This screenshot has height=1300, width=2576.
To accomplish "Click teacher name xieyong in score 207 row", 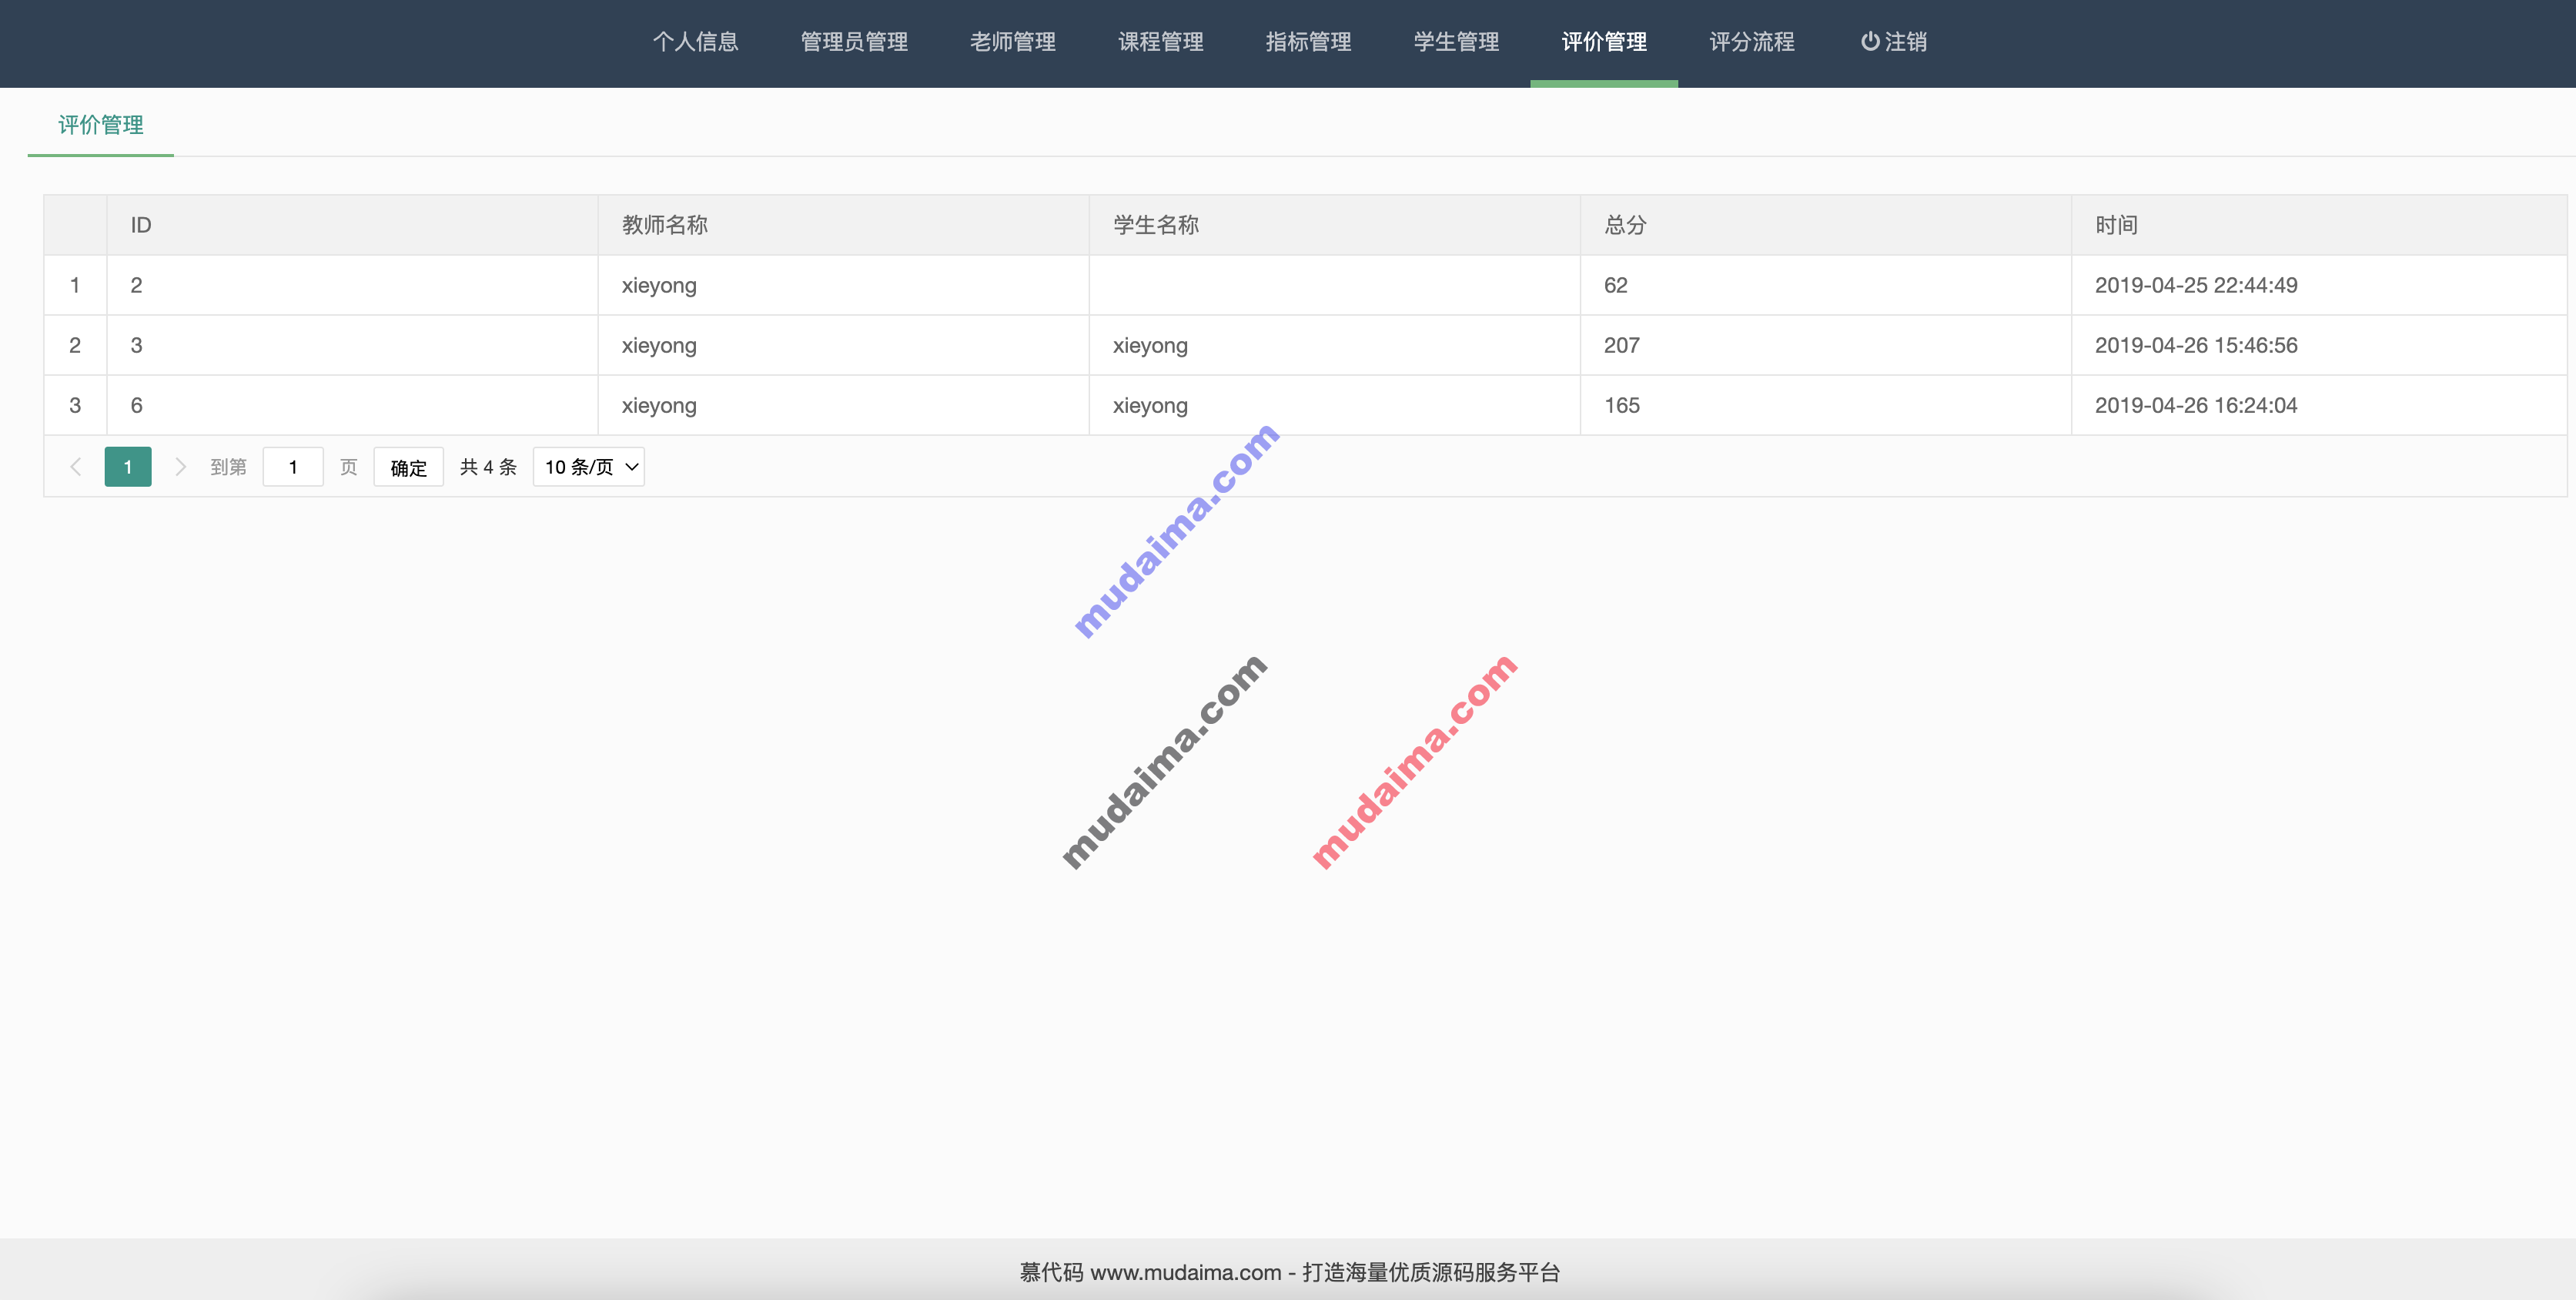I will click(659, 346).
